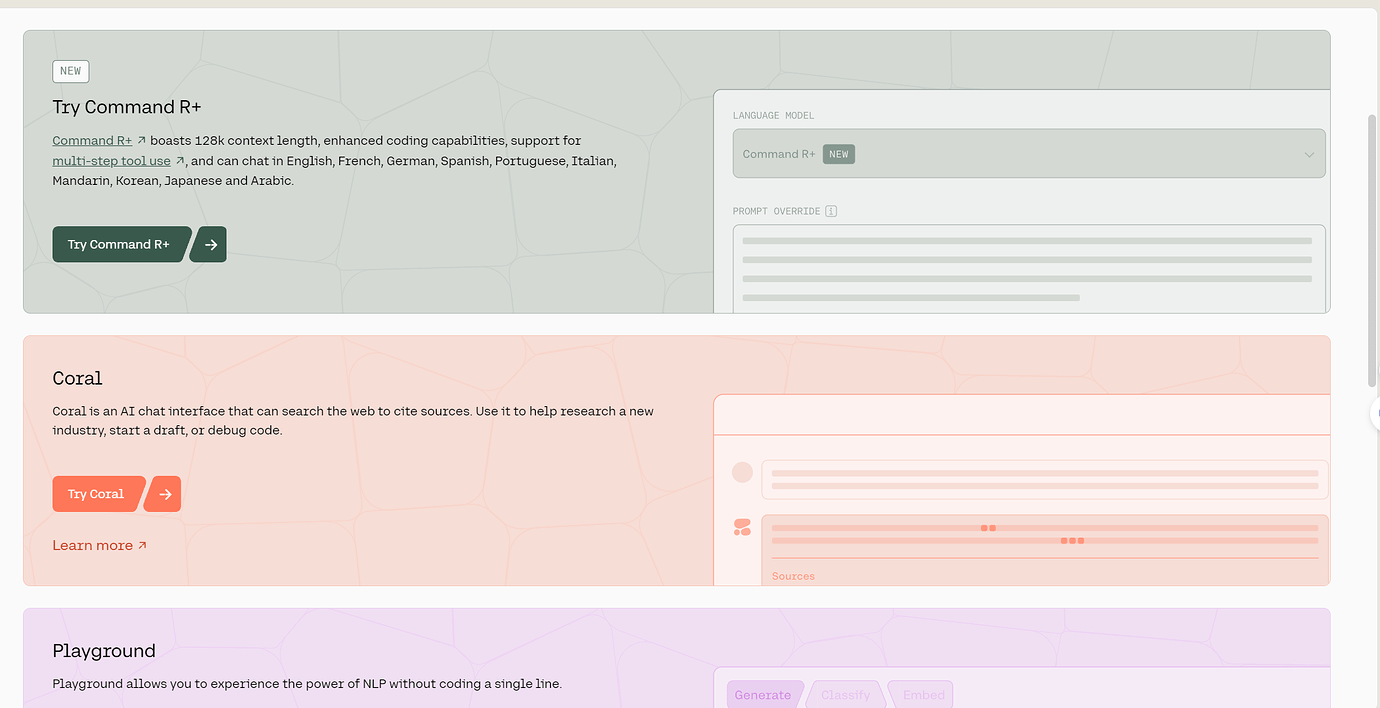Click the Playground heading
Screen dimensions: 1380x708
(x=104, y=651)
